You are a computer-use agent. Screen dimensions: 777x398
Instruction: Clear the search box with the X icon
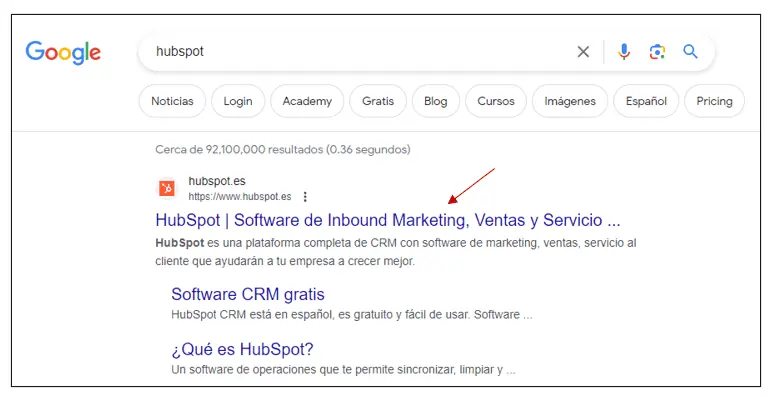tap(583, 52)
